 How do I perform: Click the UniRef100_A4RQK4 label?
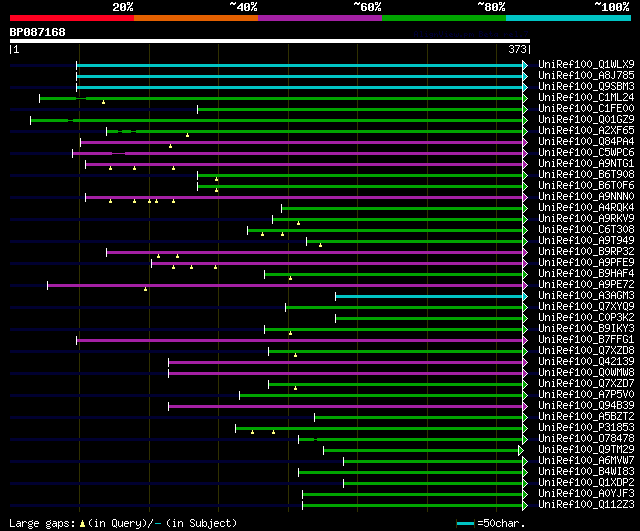click(586, 208)
